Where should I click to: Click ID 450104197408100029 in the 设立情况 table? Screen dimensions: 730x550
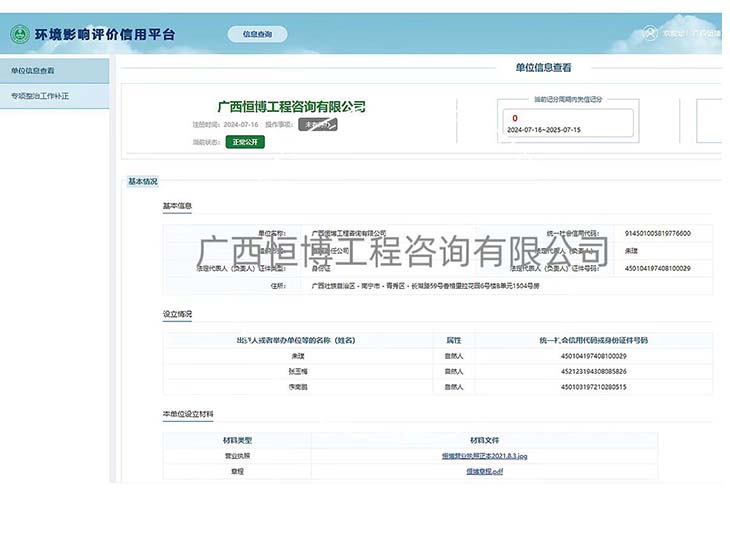click(594, 356)
